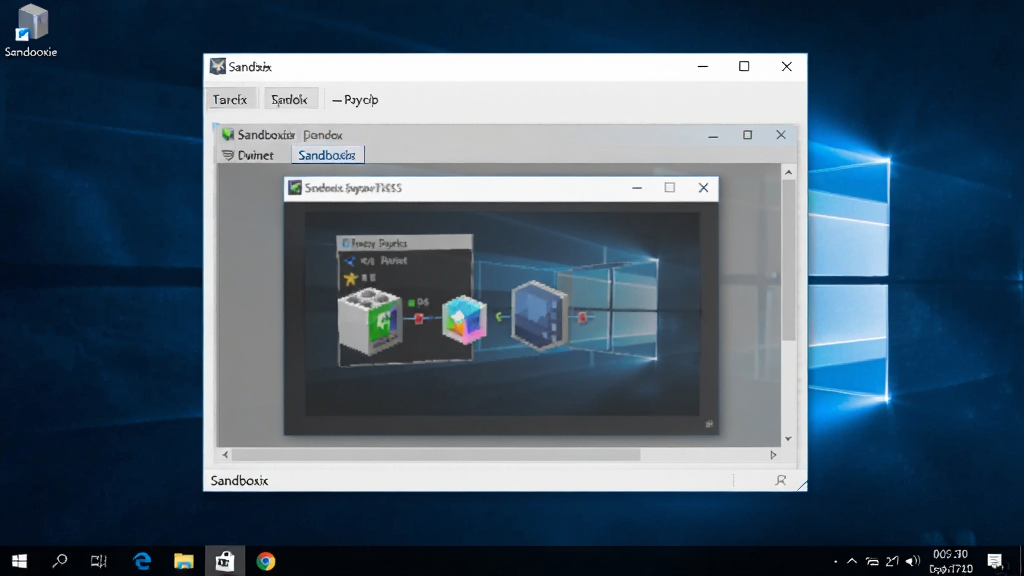Close the outer Sandbxix window
1024x576 pixels.
787,67
